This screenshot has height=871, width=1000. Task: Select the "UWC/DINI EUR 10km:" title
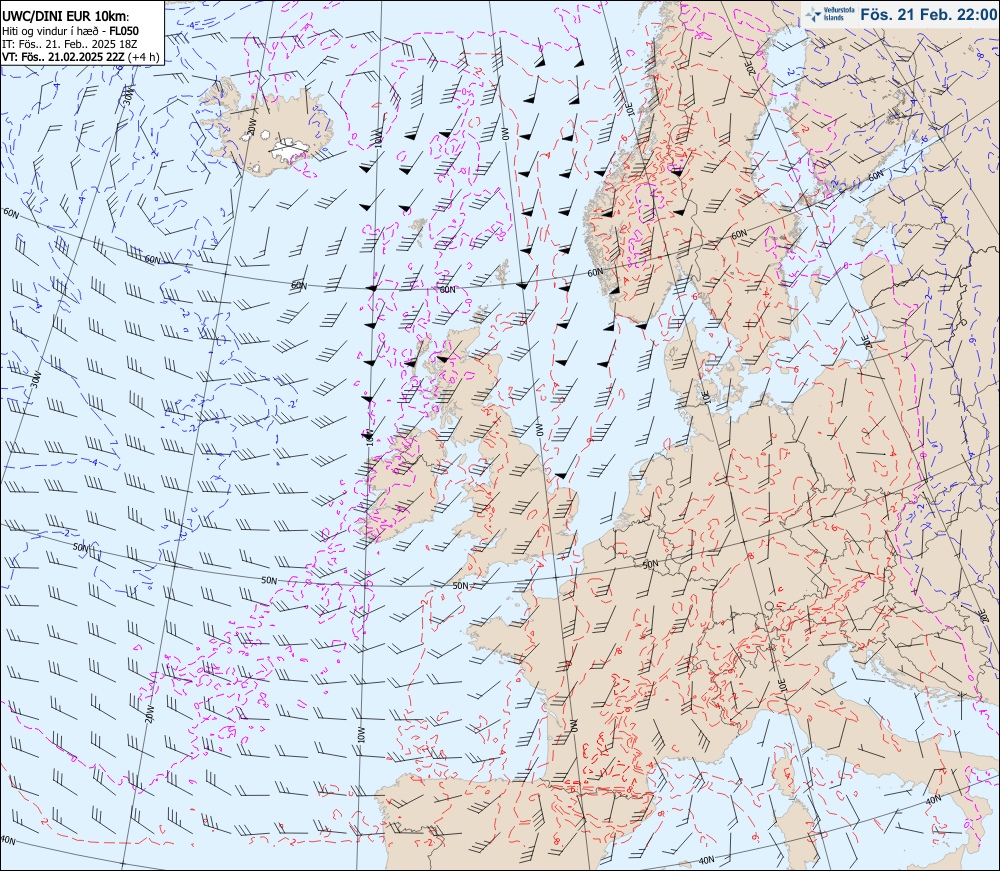click(x=66, y=18)
